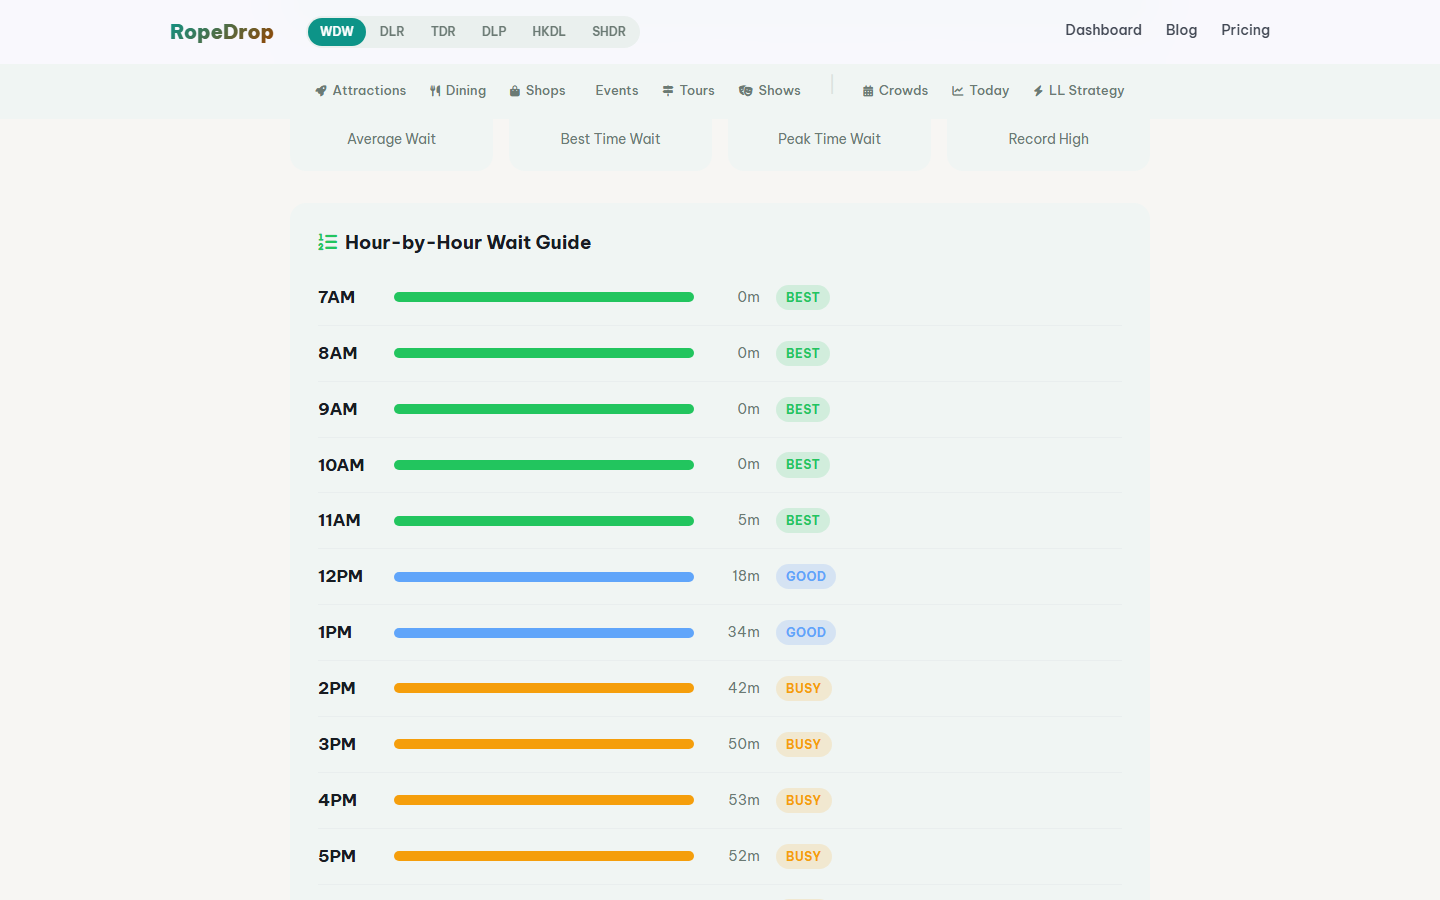The image size is (1440, 900).
Task: Click the Hour-by-Hour list icon
Action: point(327,242)
